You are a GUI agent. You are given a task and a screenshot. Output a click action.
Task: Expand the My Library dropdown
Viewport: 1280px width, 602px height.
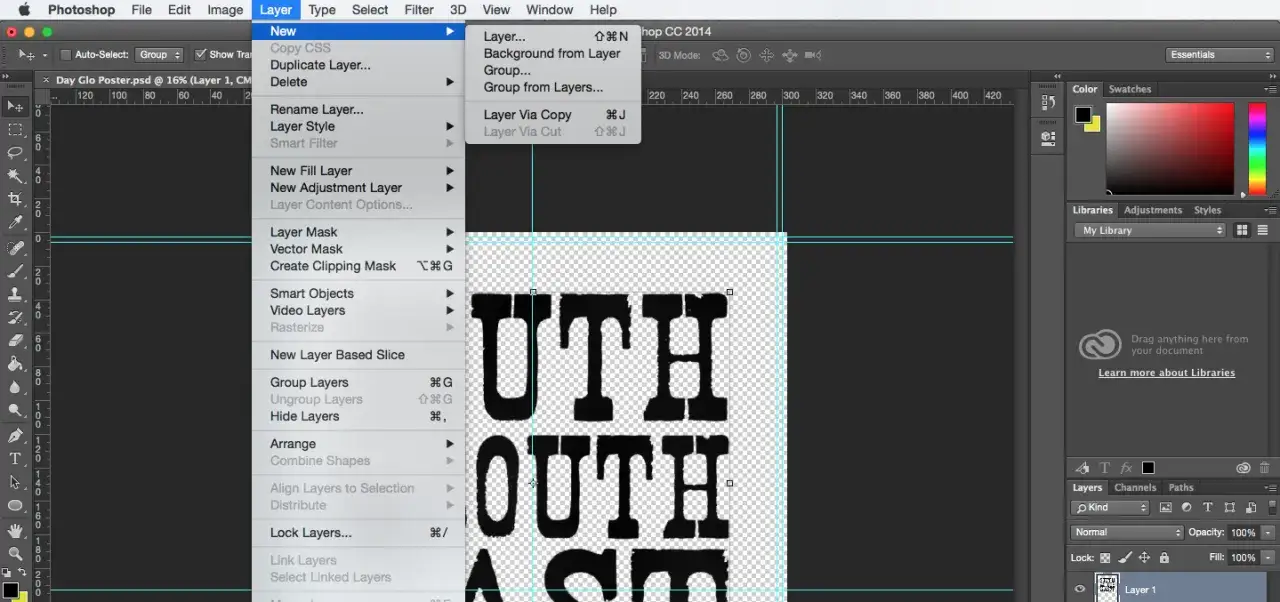click(1150, 230)
